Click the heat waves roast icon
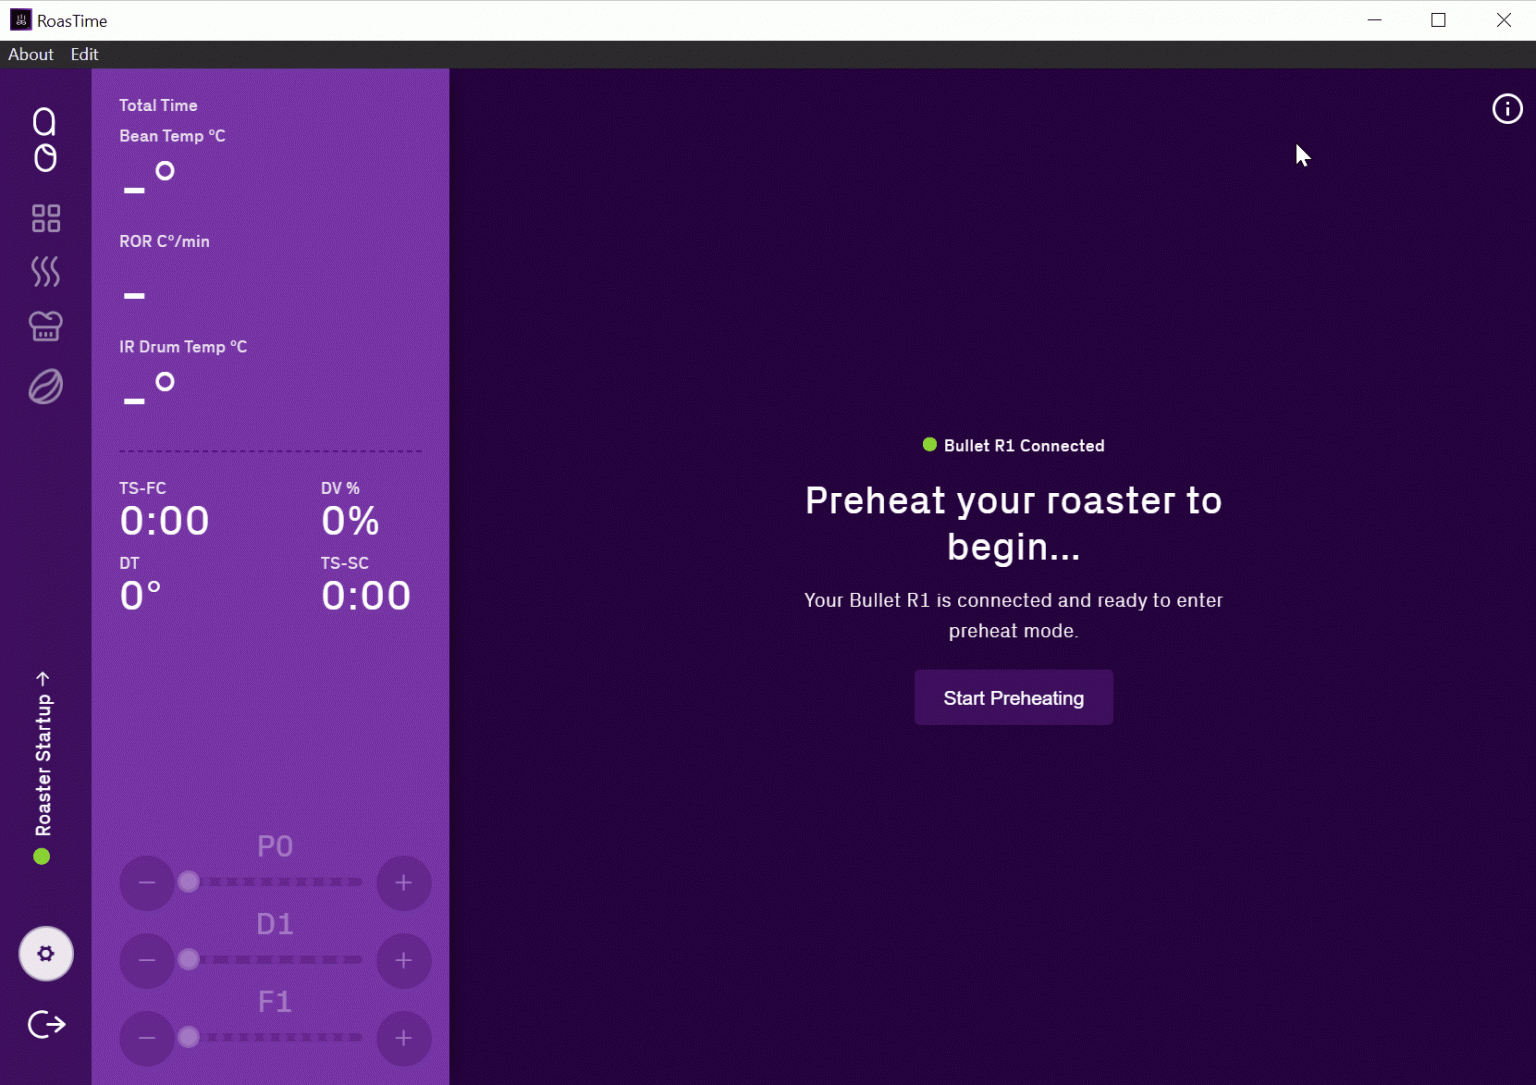 tap(46, 271)
